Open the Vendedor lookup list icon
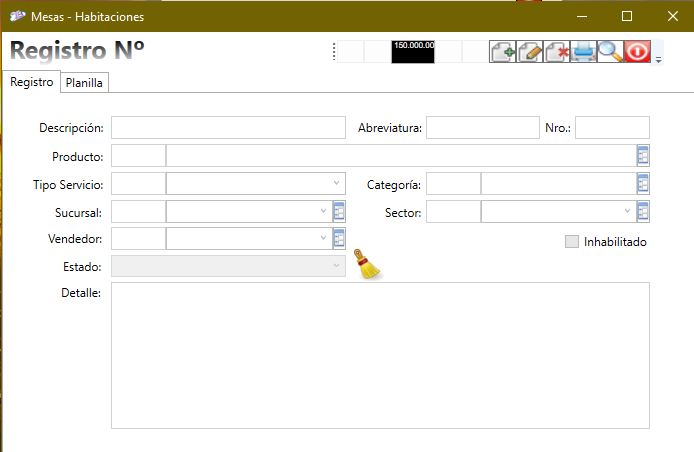The image size is (694, 452). tap(339, 239)
